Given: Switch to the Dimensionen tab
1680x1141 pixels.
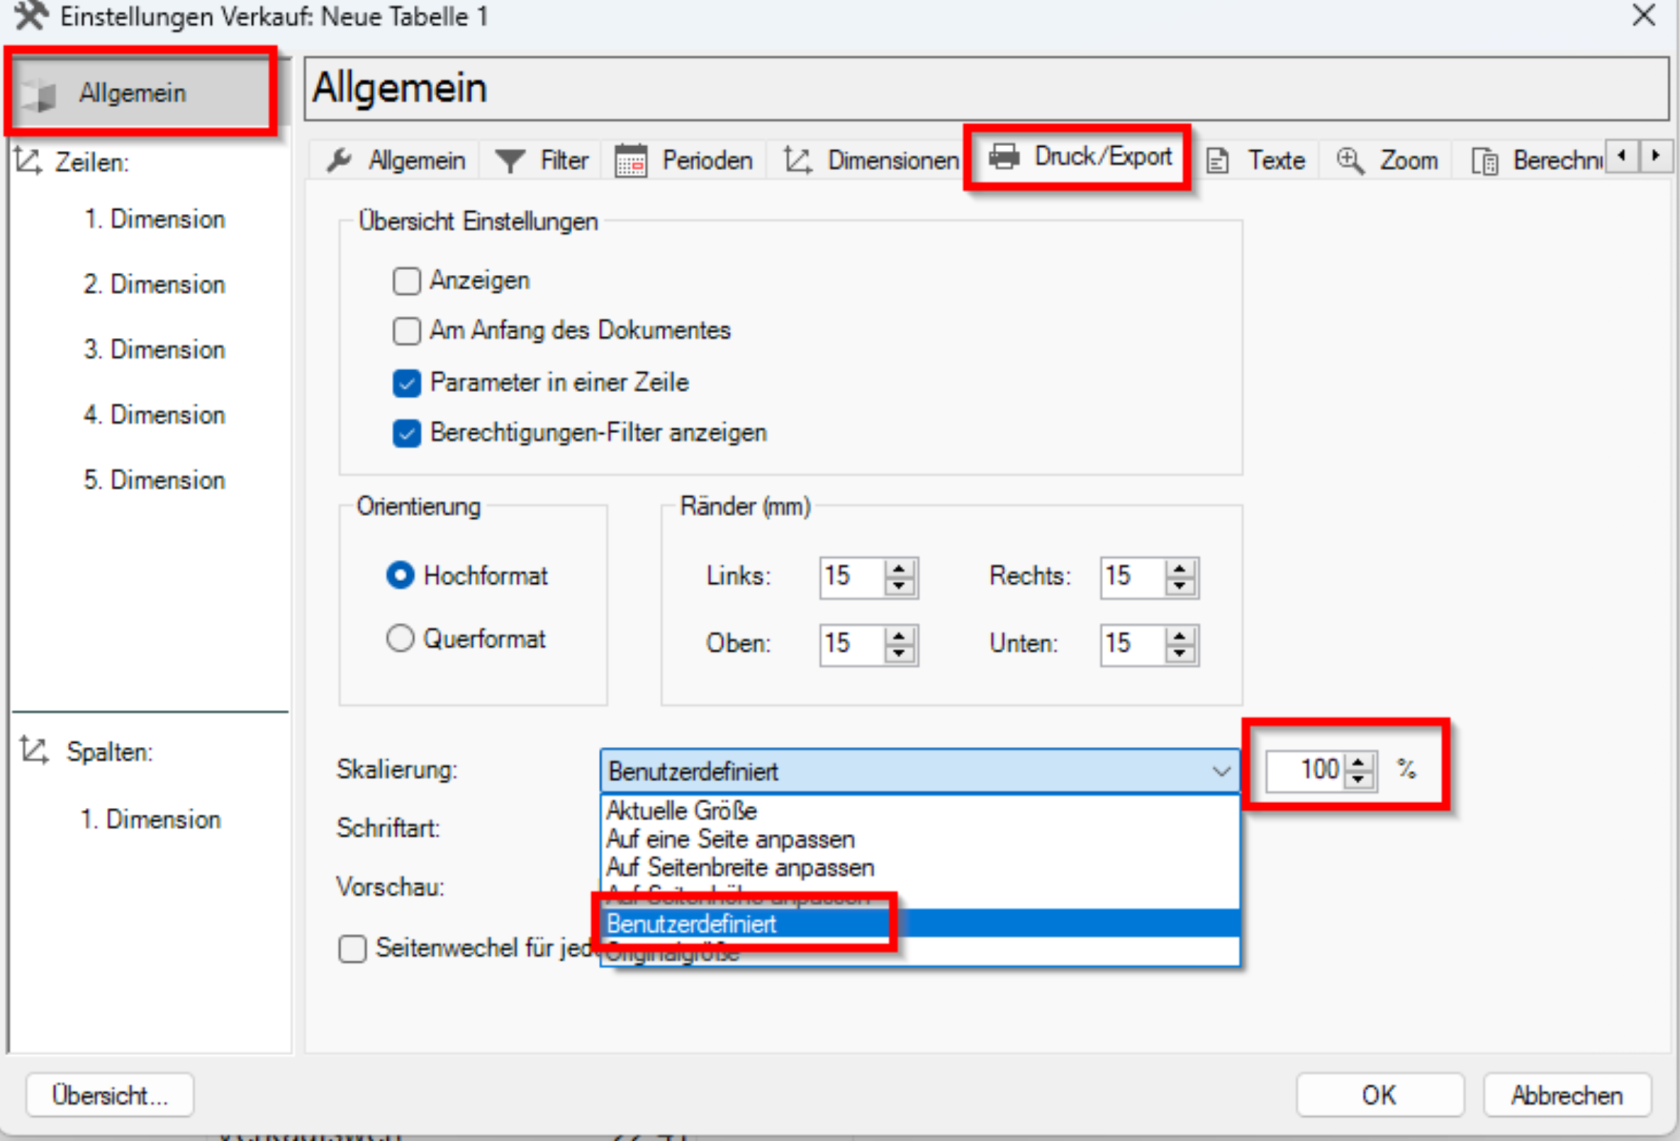Looking at the screenshot, I should tap(870, 160).
